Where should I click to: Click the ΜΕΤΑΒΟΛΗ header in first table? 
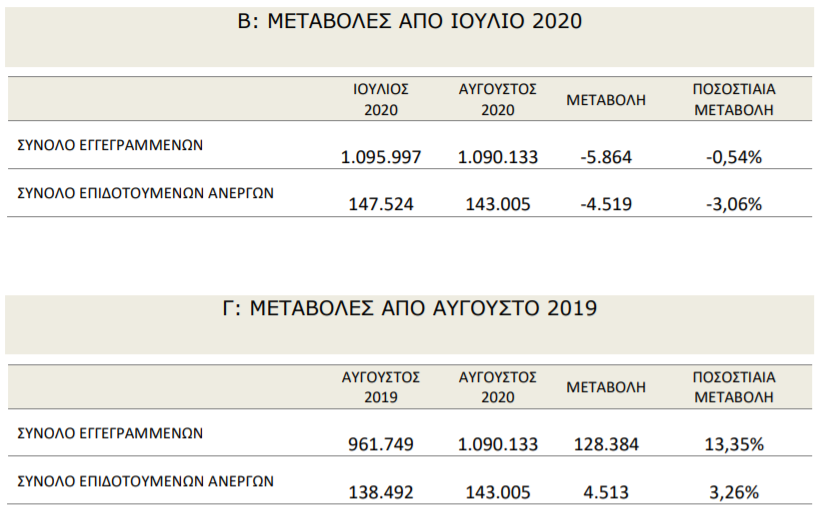pyautogui.click(x=606, y=100)
